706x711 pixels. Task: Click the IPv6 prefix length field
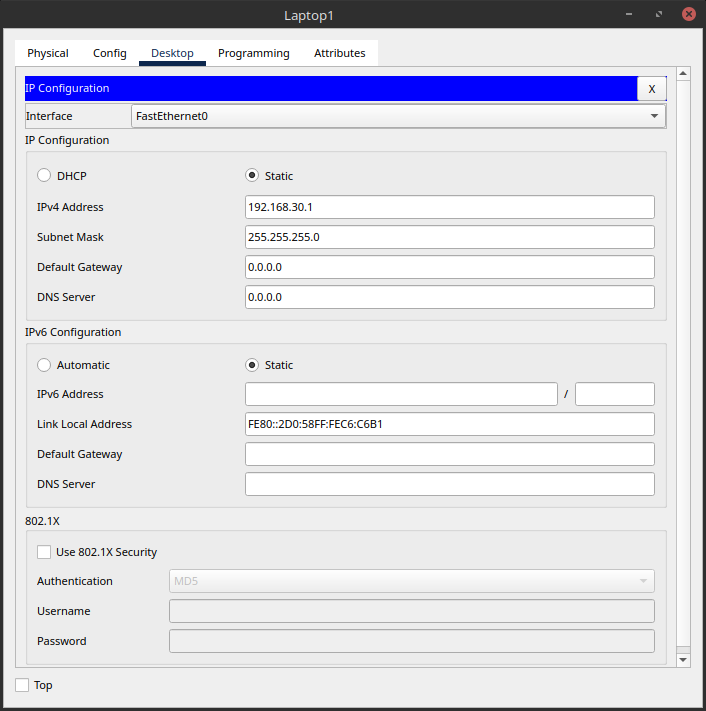pyautogui.click(x=614, y=394)
